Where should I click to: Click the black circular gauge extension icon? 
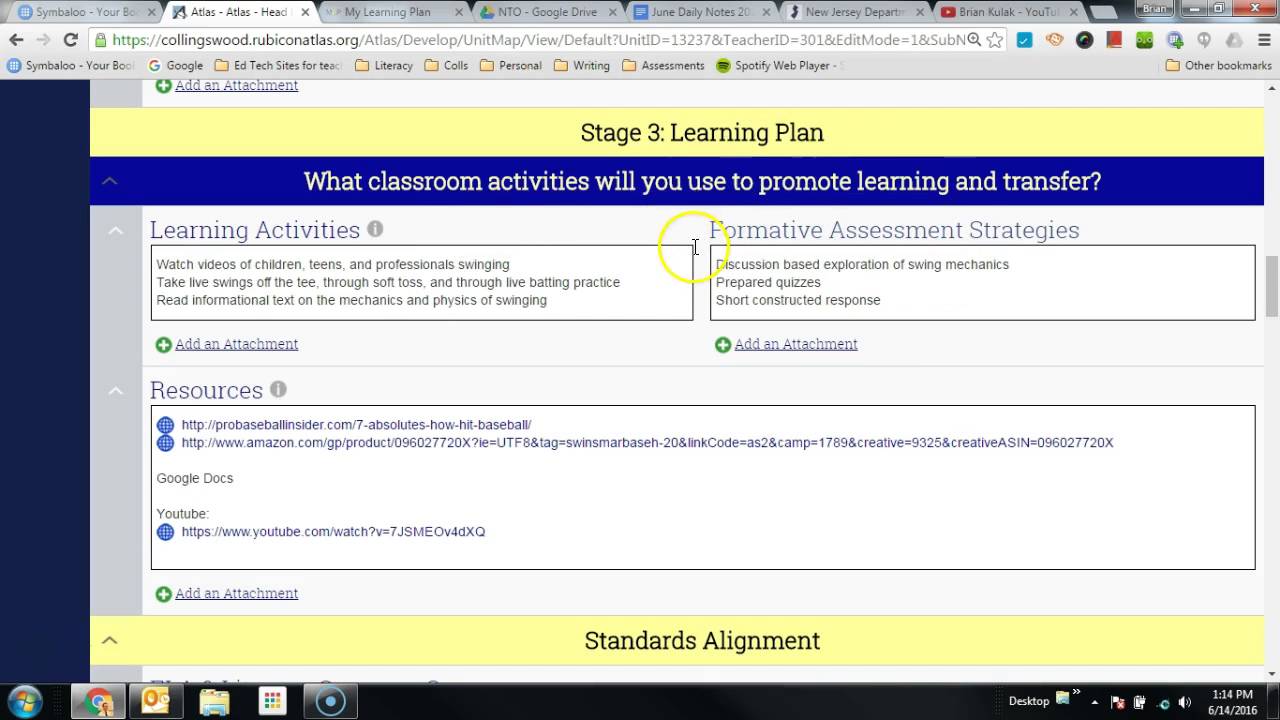tap(1084, 40)
